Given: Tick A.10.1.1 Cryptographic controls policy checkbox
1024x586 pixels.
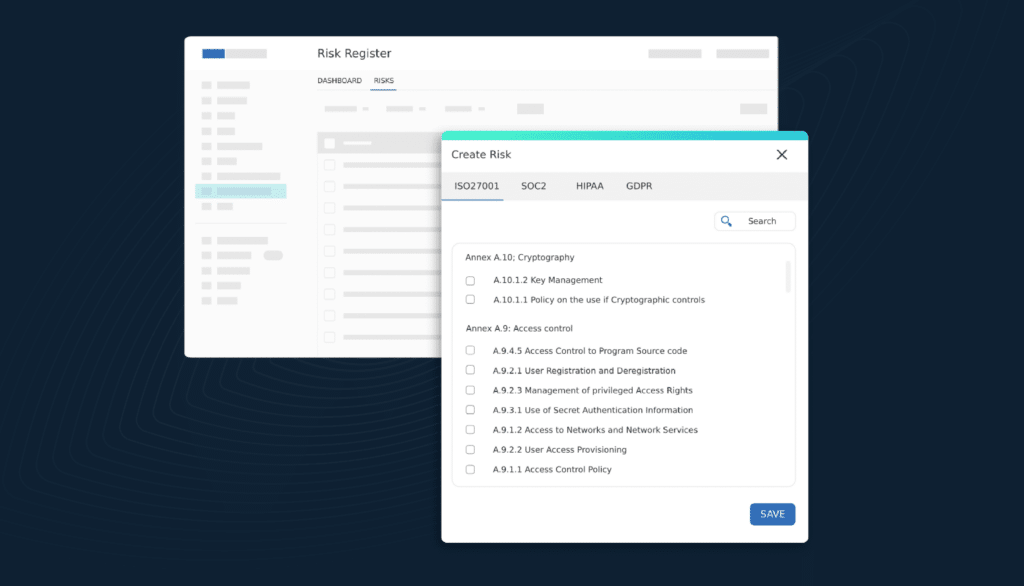Looking at the screenshot, I should pos(470,299).
